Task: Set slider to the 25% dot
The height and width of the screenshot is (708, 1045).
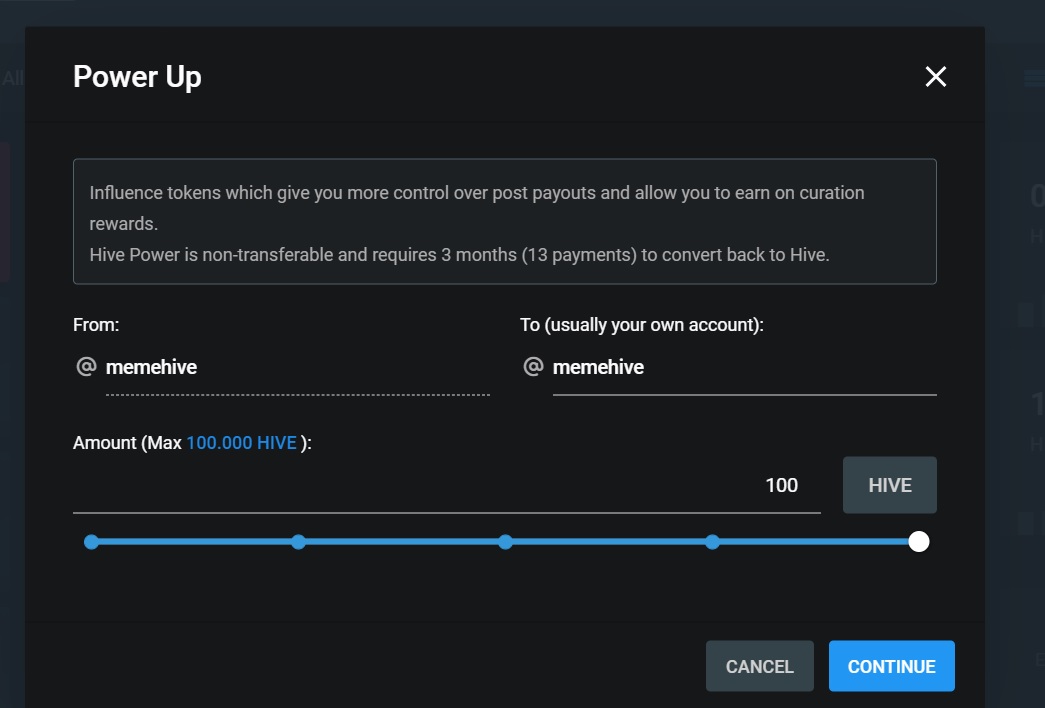Action: (x=299, y=542)
